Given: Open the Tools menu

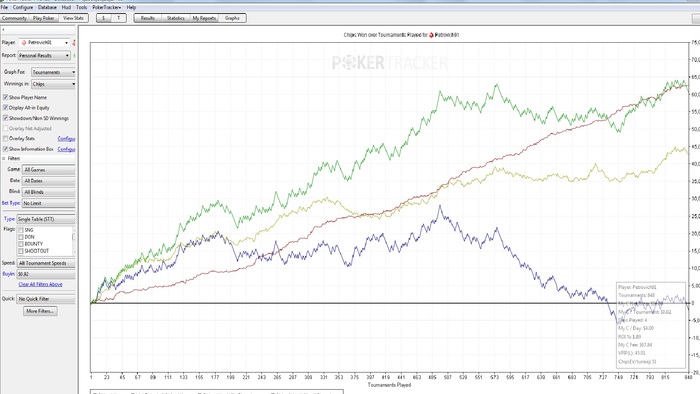Looking at the screenshot, I should click(x=81, y=8).
